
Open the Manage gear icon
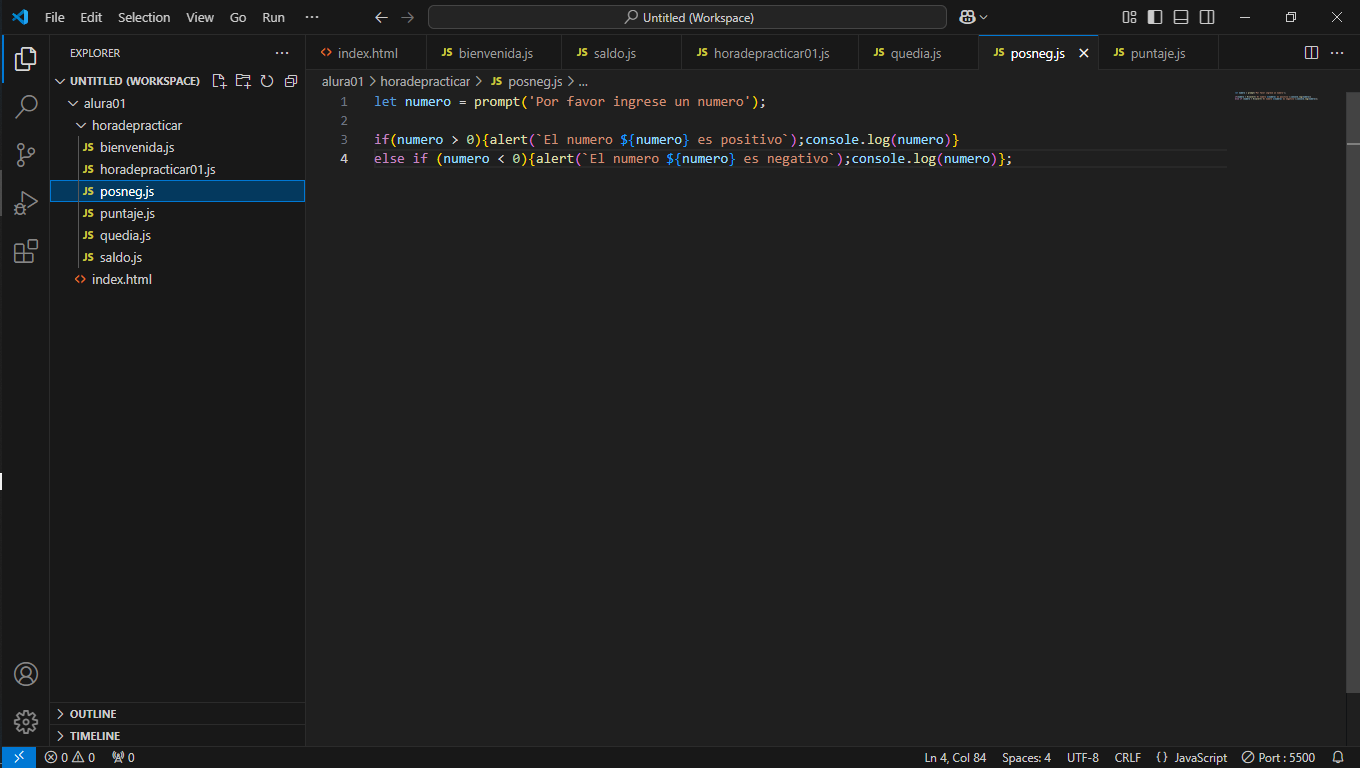tap(26, 721)
